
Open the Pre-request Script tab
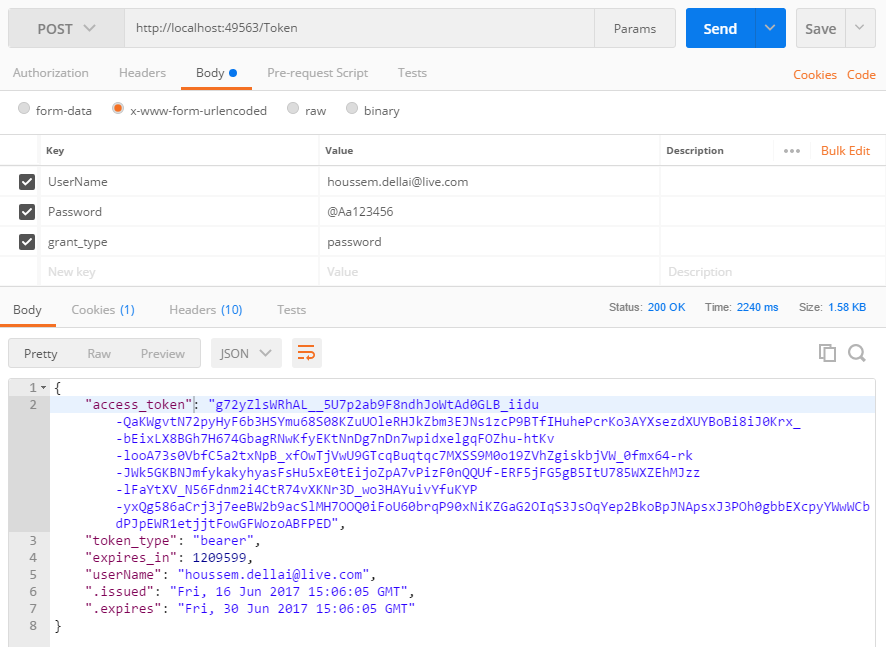(x=317, y=73)
